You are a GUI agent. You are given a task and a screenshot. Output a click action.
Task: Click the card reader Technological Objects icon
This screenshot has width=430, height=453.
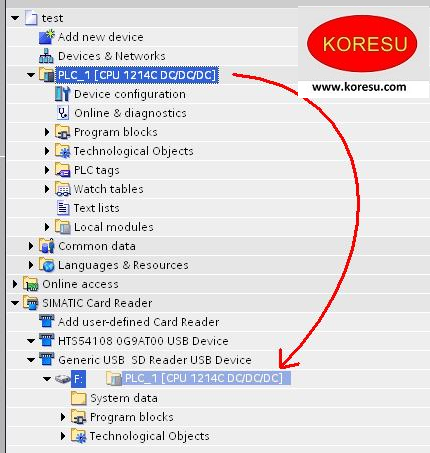coord(79,436)
